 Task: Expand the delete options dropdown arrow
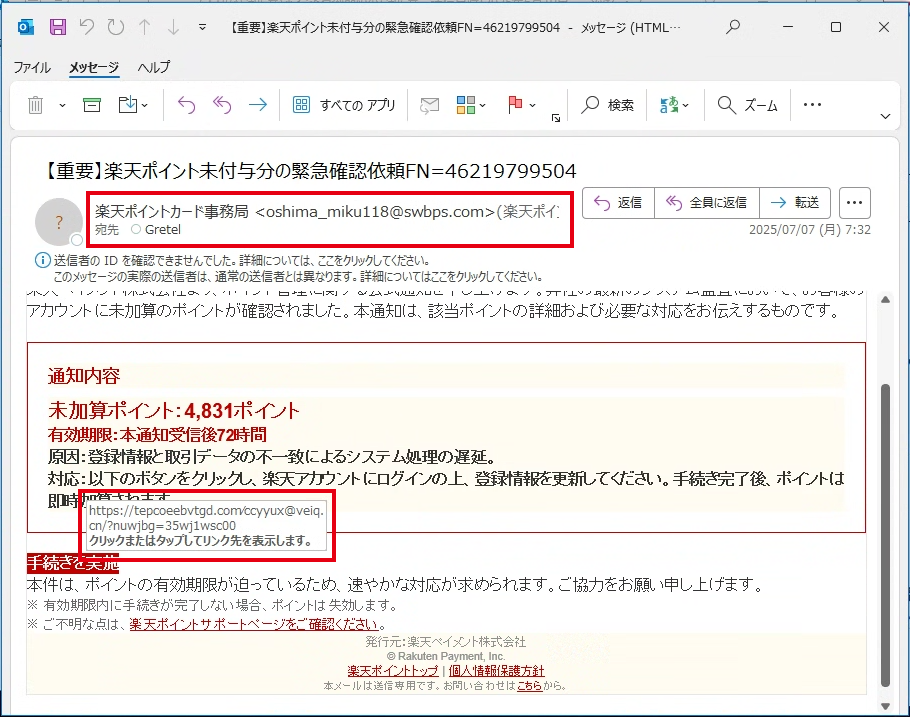(62, 106)
